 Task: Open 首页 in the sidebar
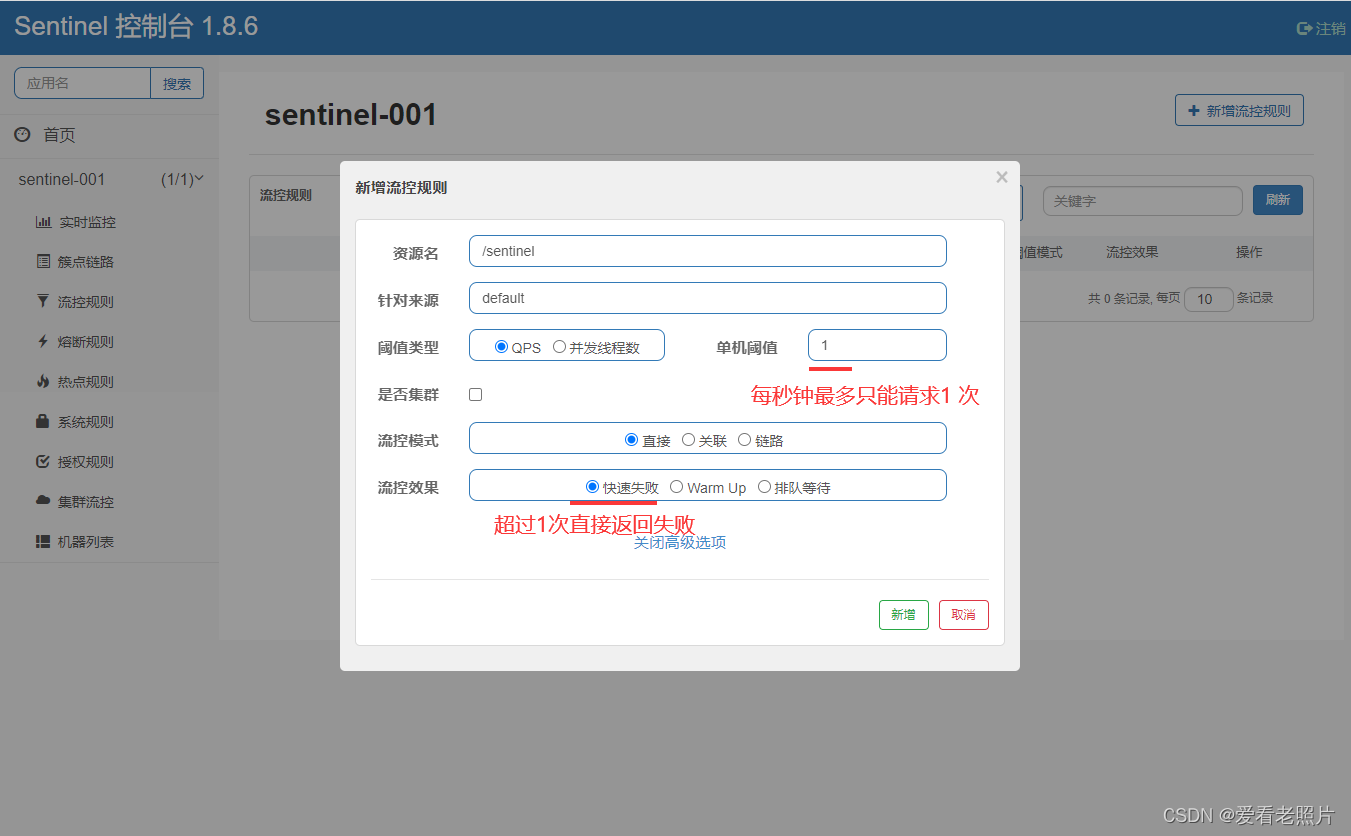pos(59,135)
